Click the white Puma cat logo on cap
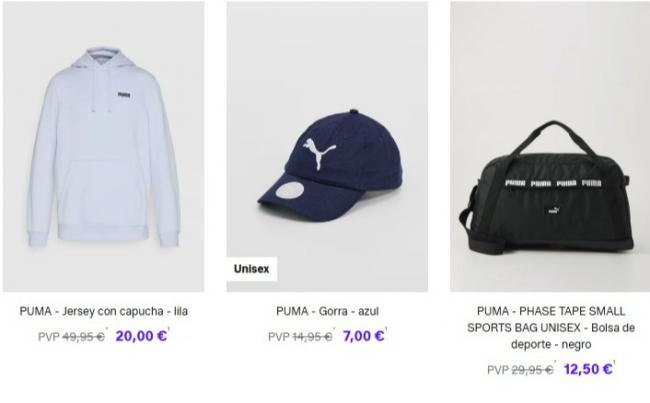This screenshot has width=650, height=403. tap(319, 153)
